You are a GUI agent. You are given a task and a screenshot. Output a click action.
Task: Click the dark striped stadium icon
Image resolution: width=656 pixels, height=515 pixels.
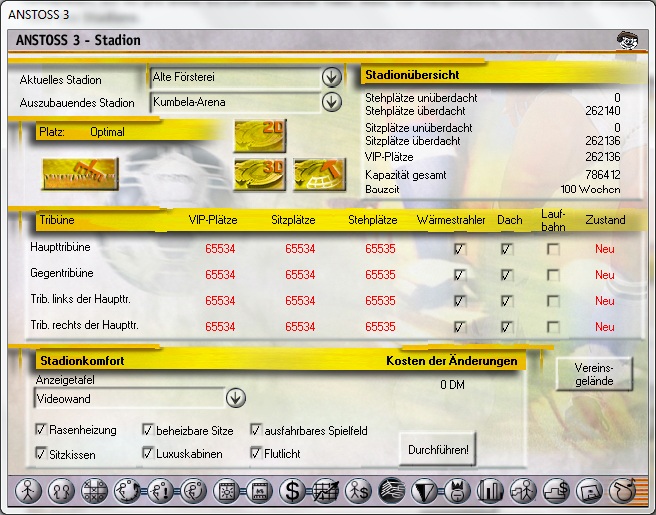(392, 490)
